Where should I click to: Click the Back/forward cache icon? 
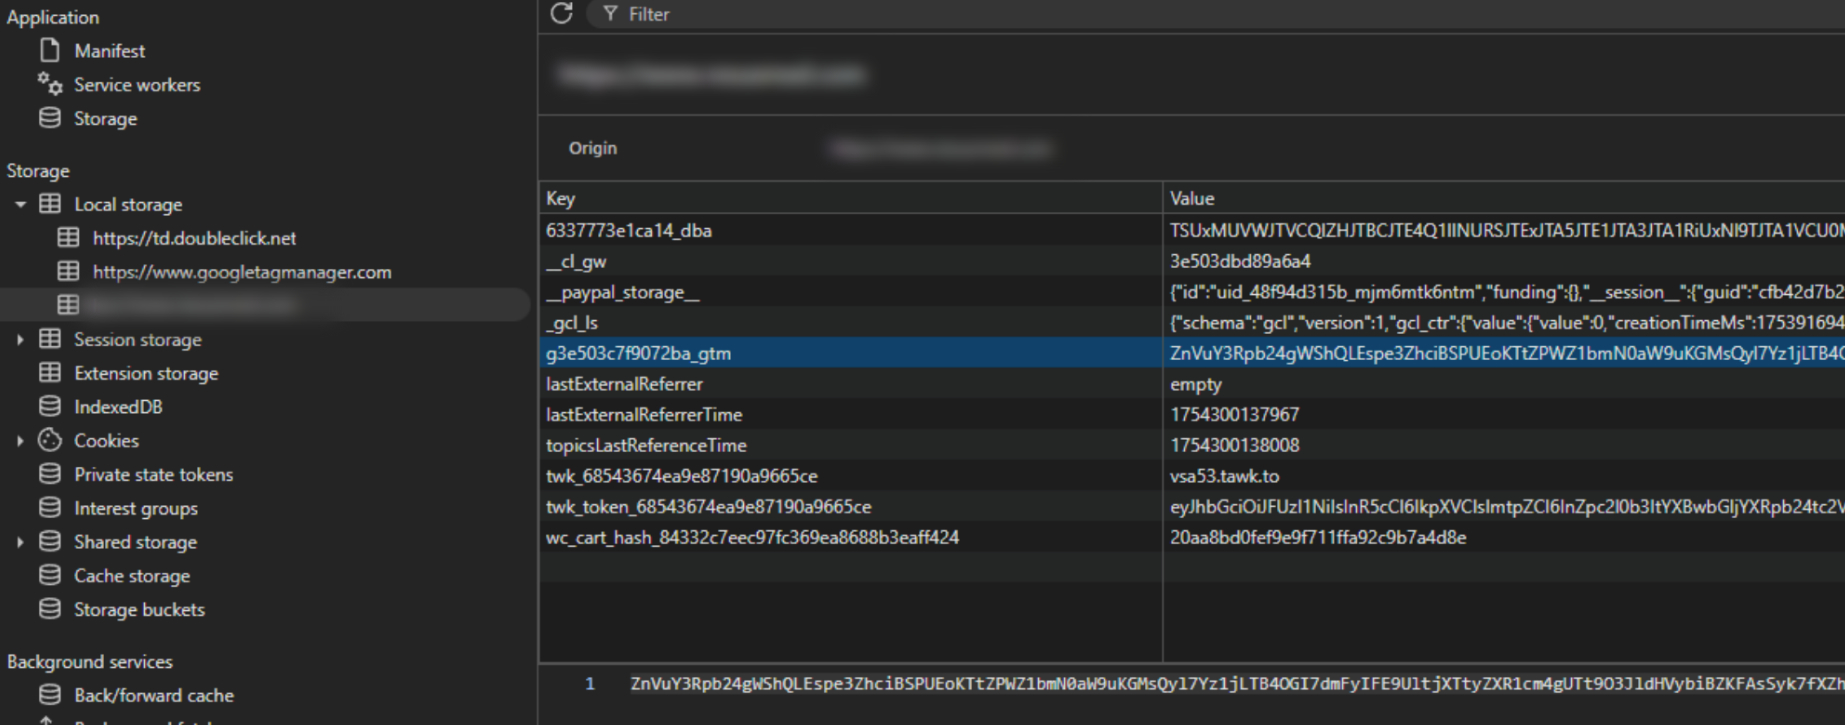tap(49, 695)
